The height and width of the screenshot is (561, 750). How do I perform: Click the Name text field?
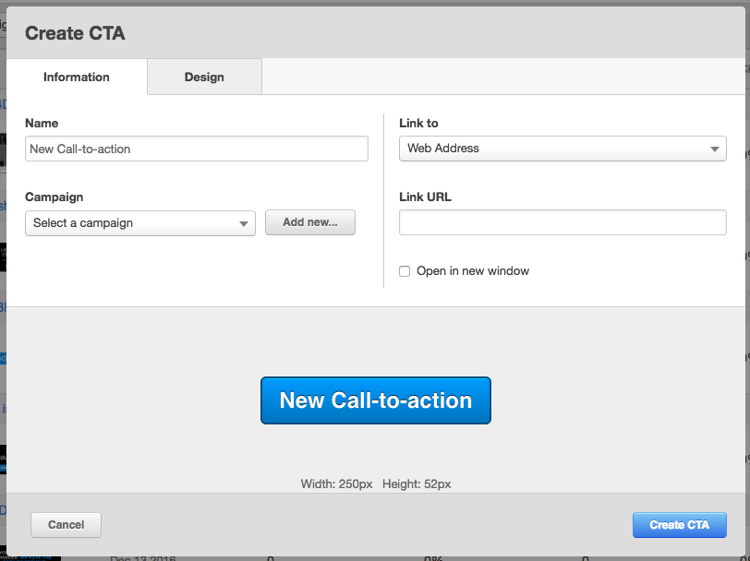point(196,149)
